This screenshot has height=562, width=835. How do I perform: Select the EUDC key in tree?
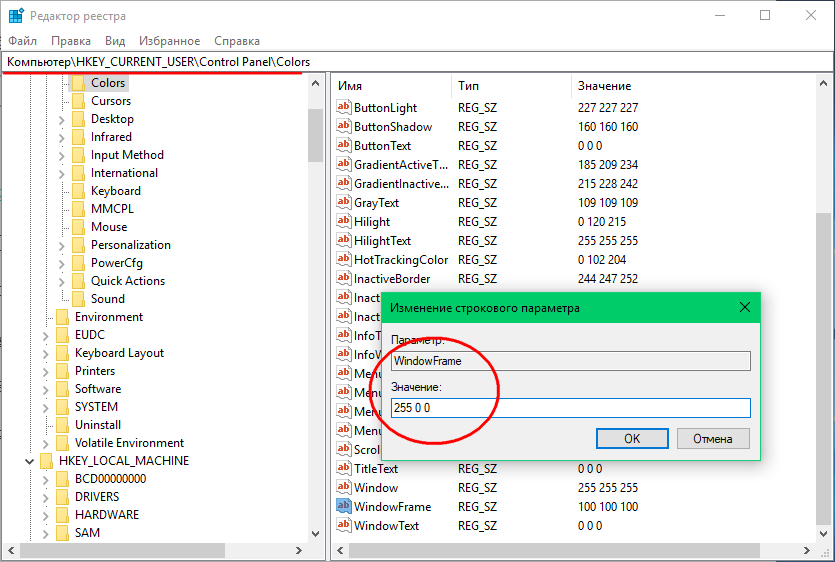[x=89, y=335]
